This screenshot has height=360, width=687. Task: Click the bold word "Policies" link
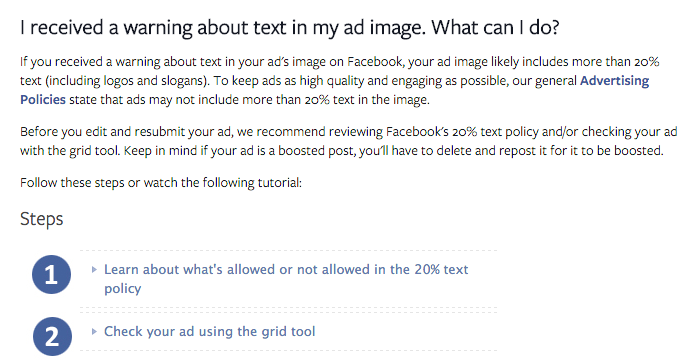pyautogui.click(x=43, y=99)
